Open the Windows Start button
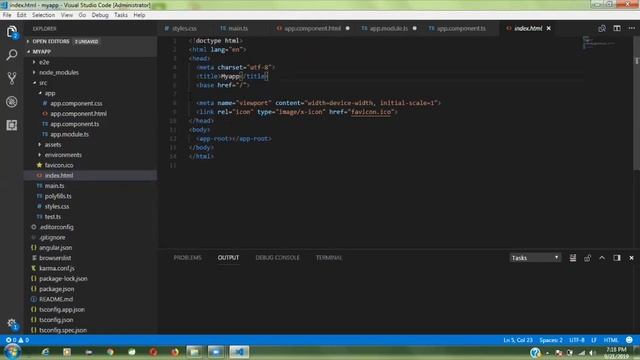The width and height of the screenshot is (640, 360). point(12,352)
